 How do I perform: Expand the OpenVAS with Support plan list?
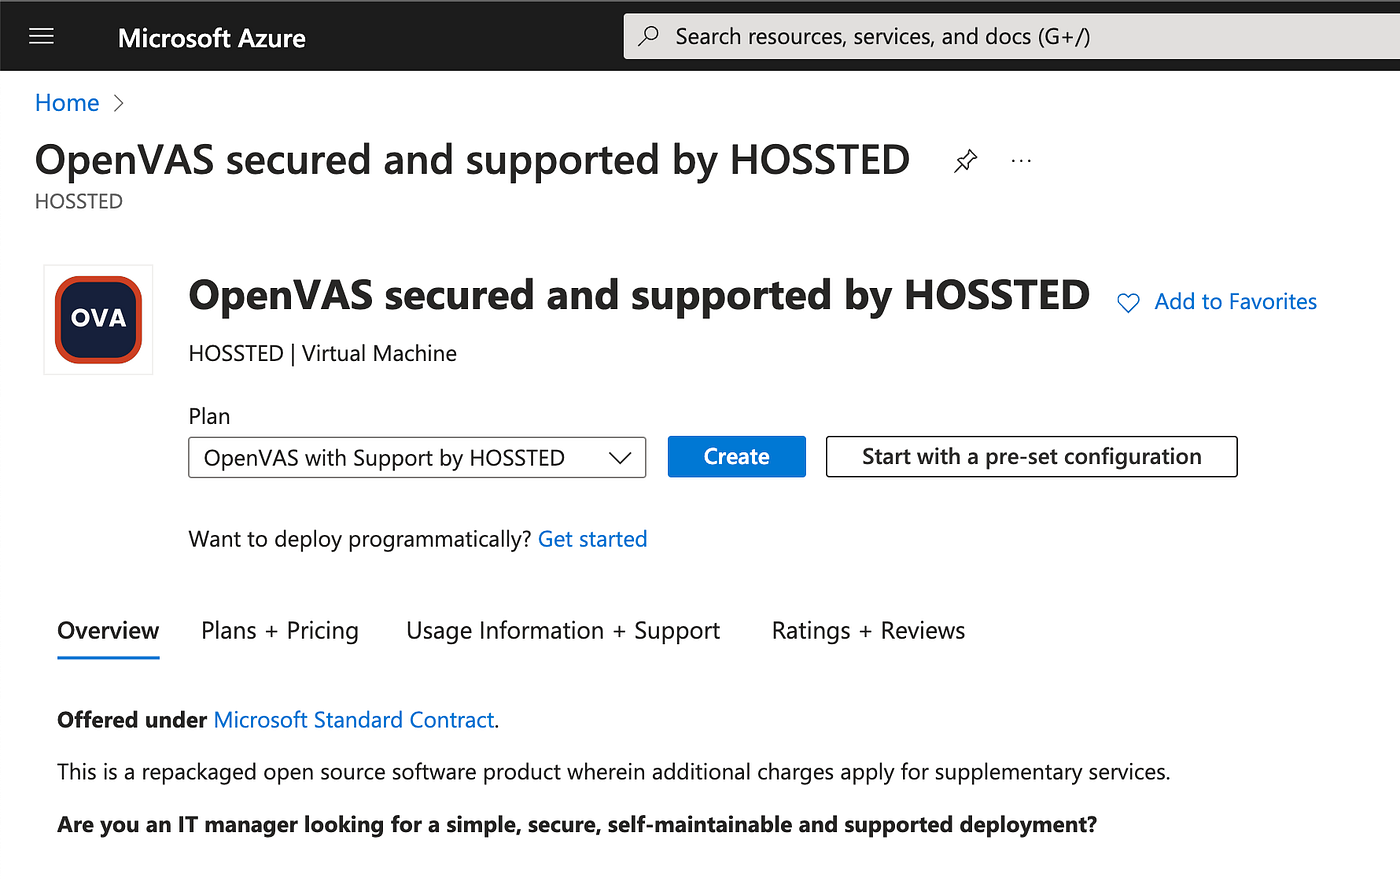417,457
